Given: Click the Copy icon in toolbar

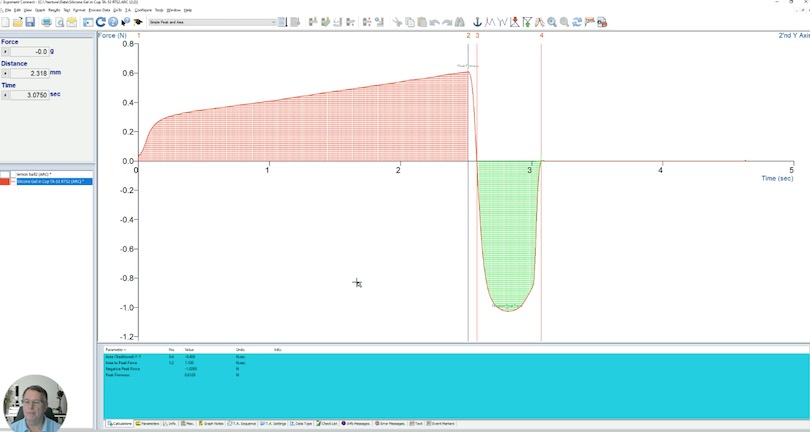Looking at the screenshot, I should pos(410,22).
